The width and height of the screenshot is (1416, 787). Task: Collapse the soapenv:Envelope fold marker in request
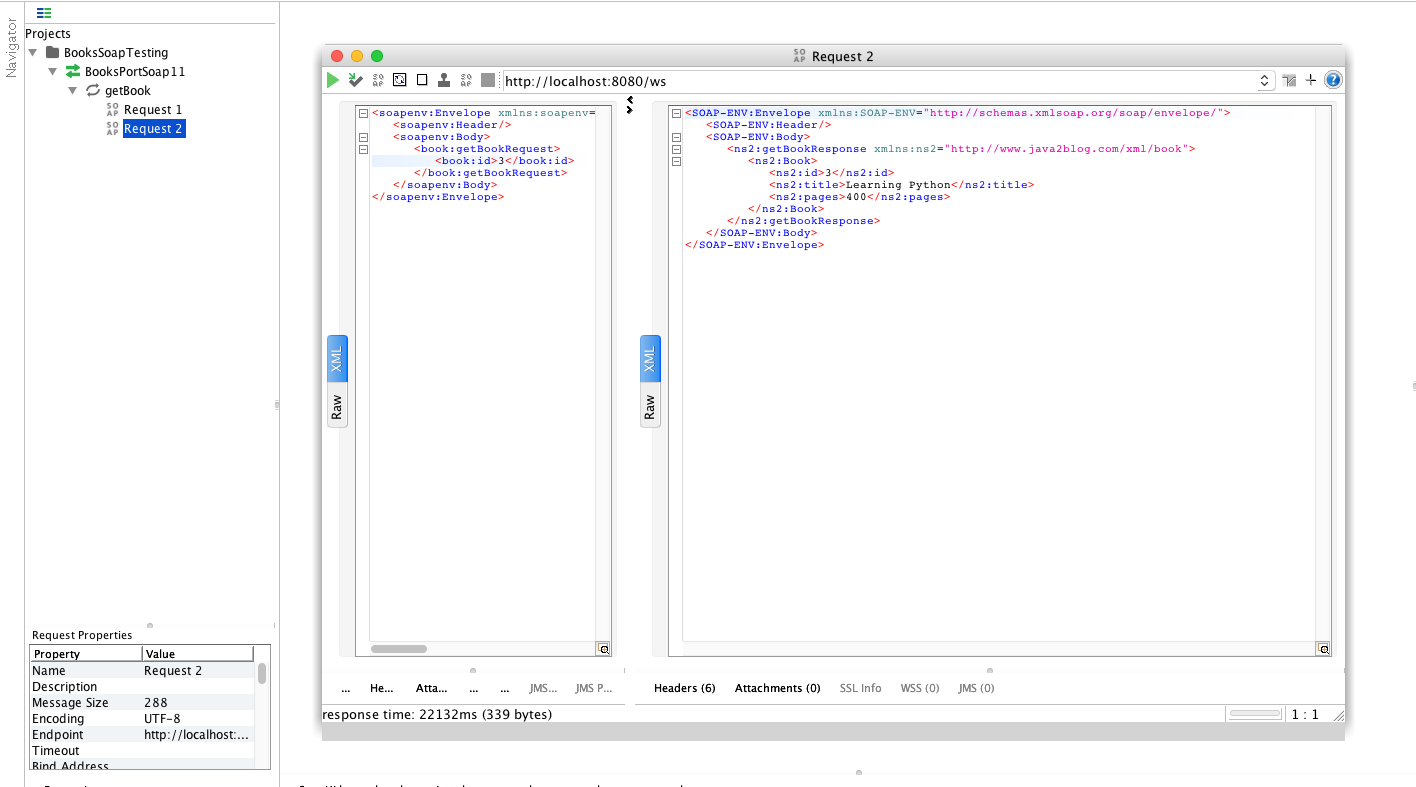click(363, 113)
